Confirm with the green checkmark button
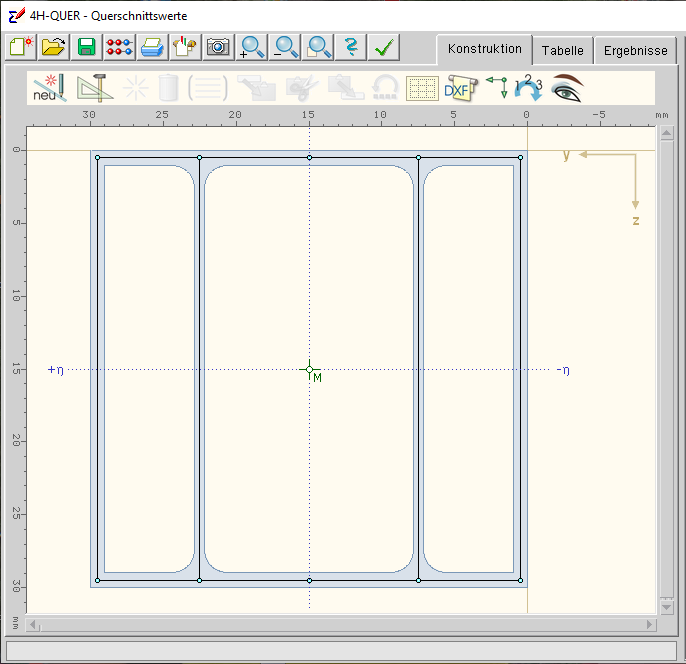 click(383, 47)
